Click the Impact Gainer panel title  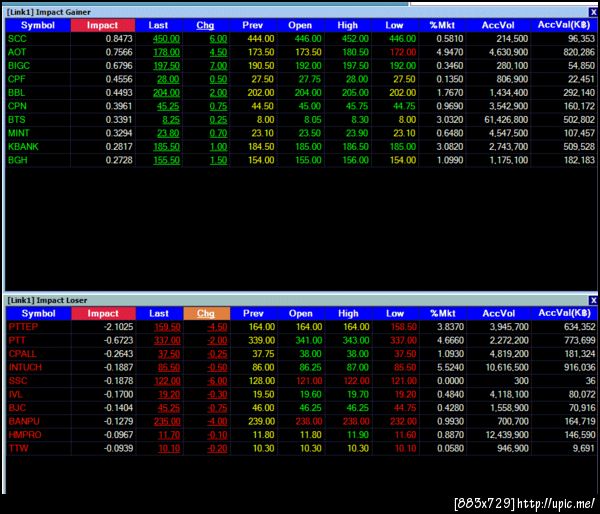point(49,12)
